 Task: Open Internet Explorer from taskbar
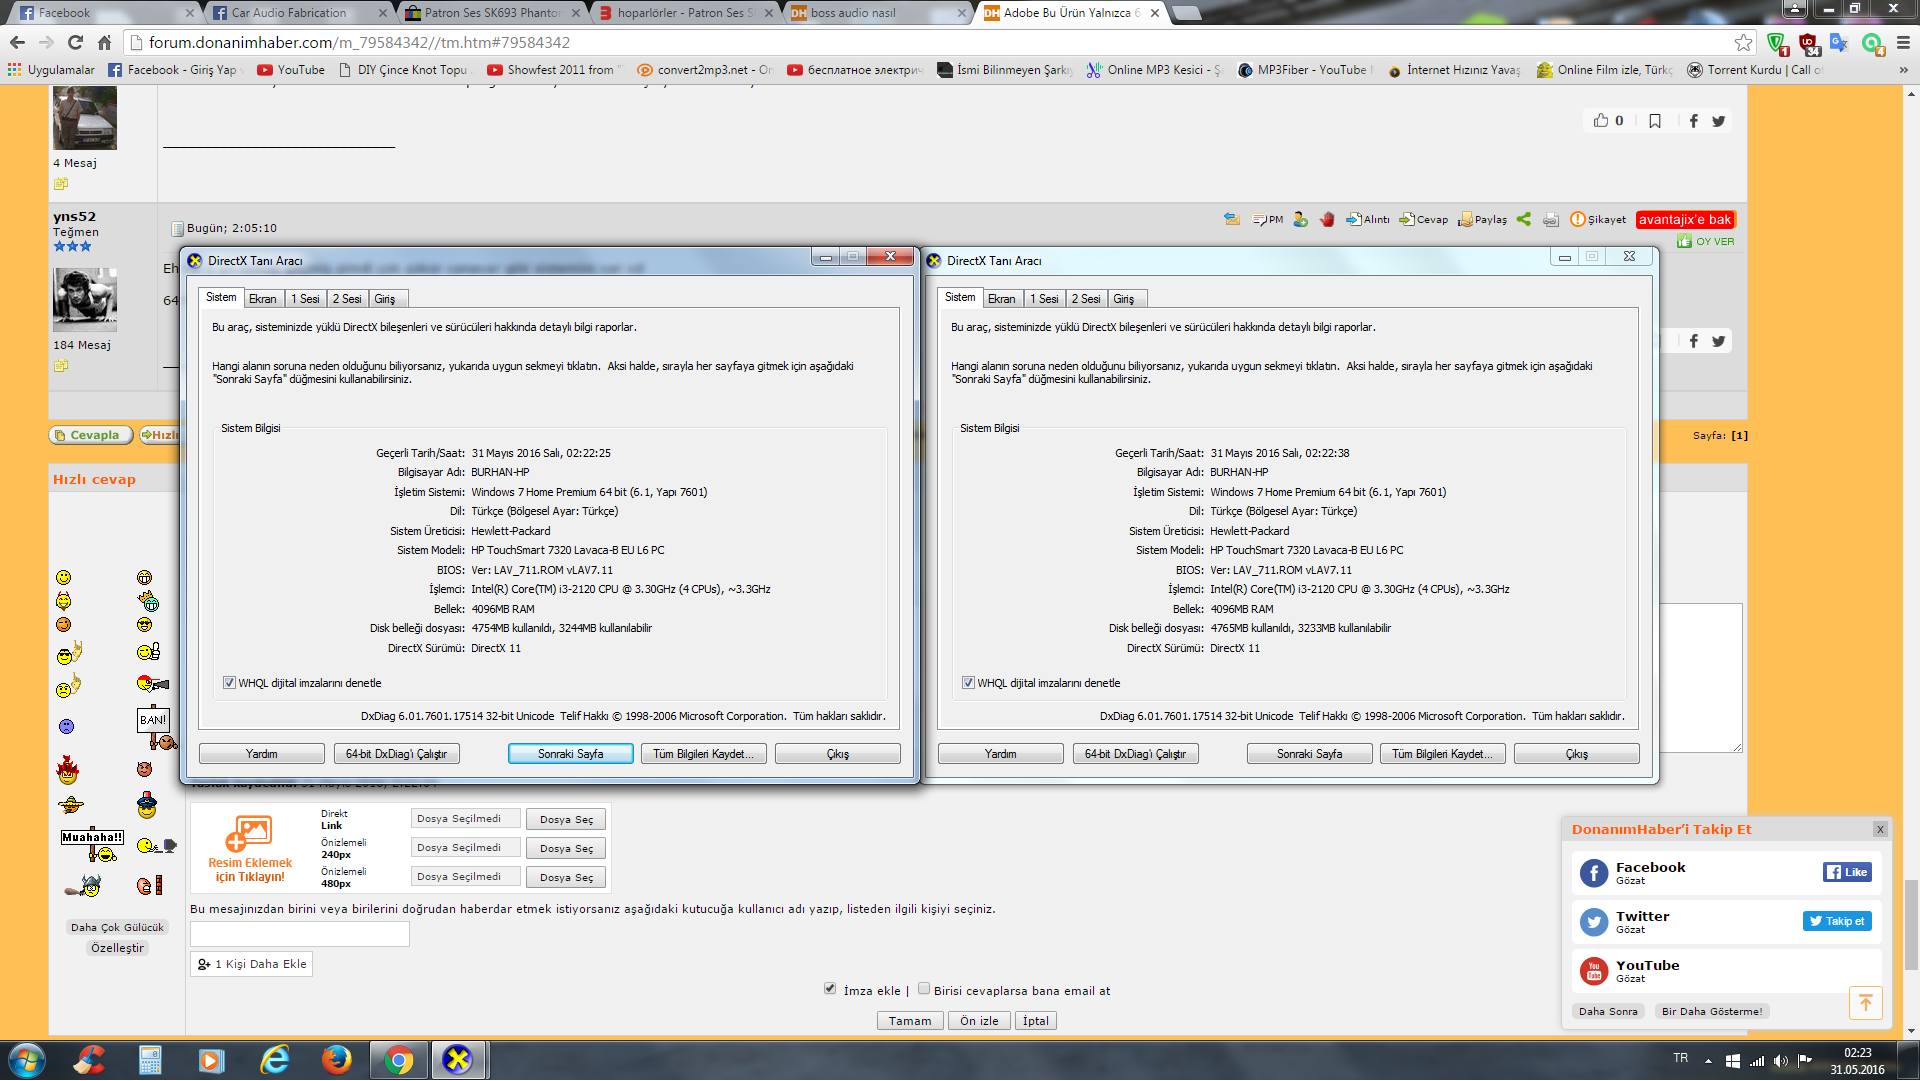coord(274,1060)
